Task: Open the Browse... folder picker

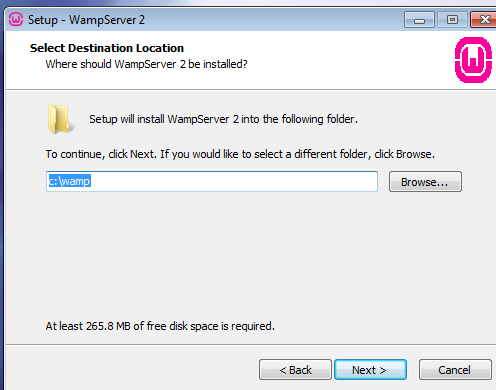Action: point(425,182)
